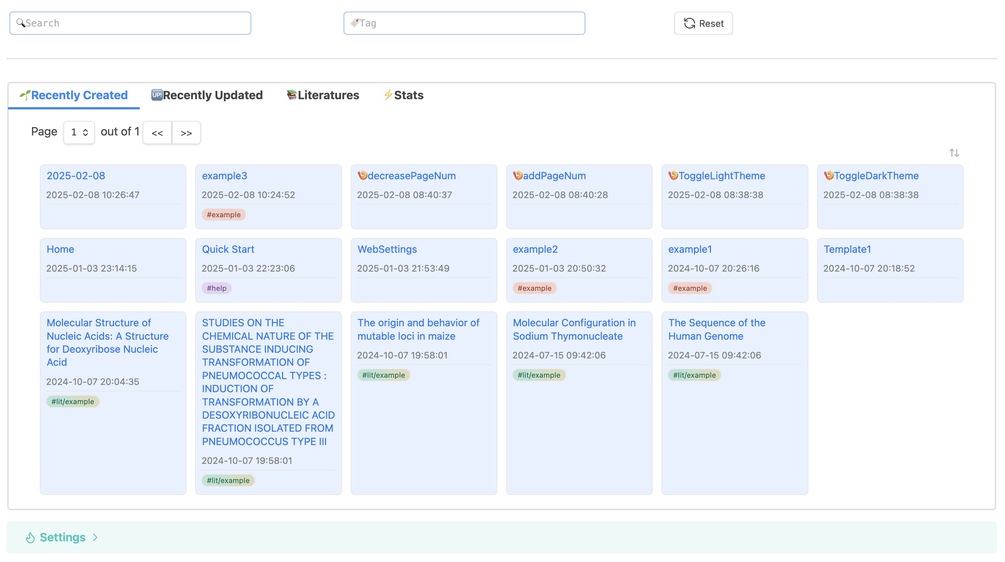Open Molecular Configuration in Sodium Thymonucleate

pos(574,329)
